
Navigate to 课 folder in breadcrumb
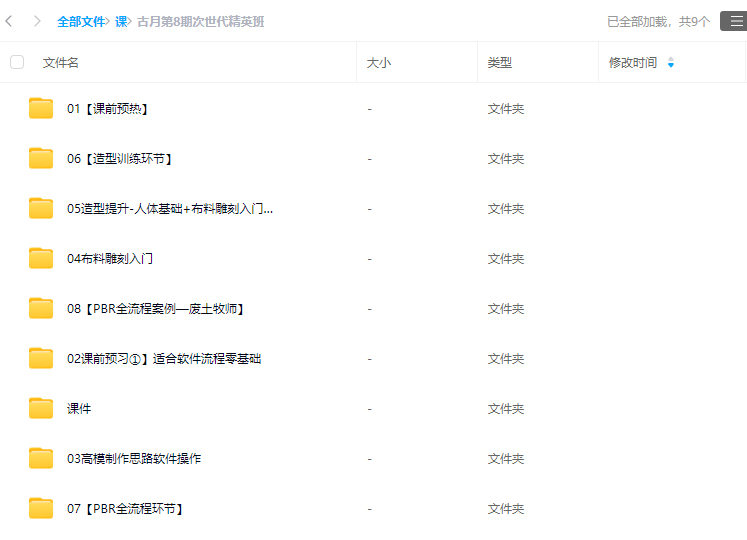point(121,21)
